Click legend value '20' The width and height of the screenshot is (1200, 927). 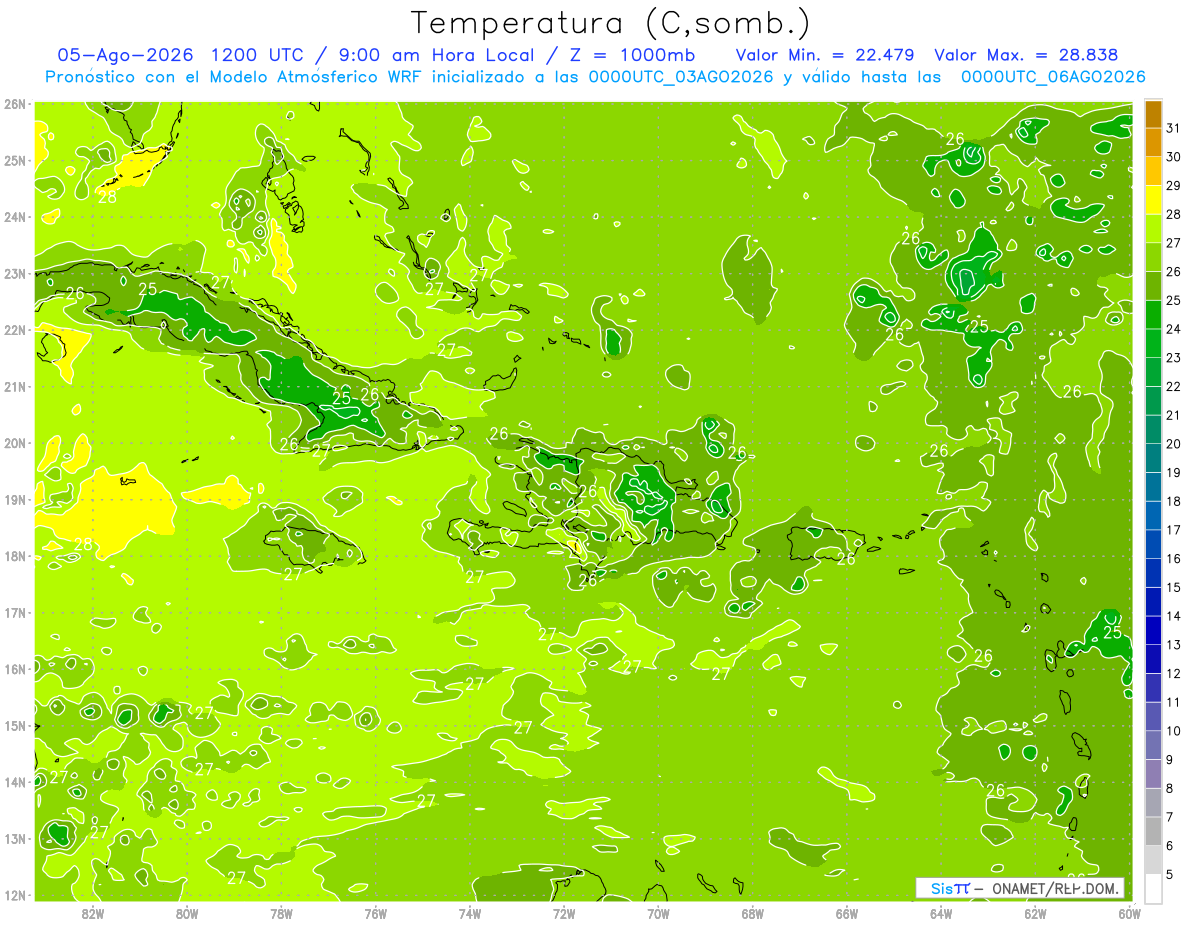[1173, 444]
